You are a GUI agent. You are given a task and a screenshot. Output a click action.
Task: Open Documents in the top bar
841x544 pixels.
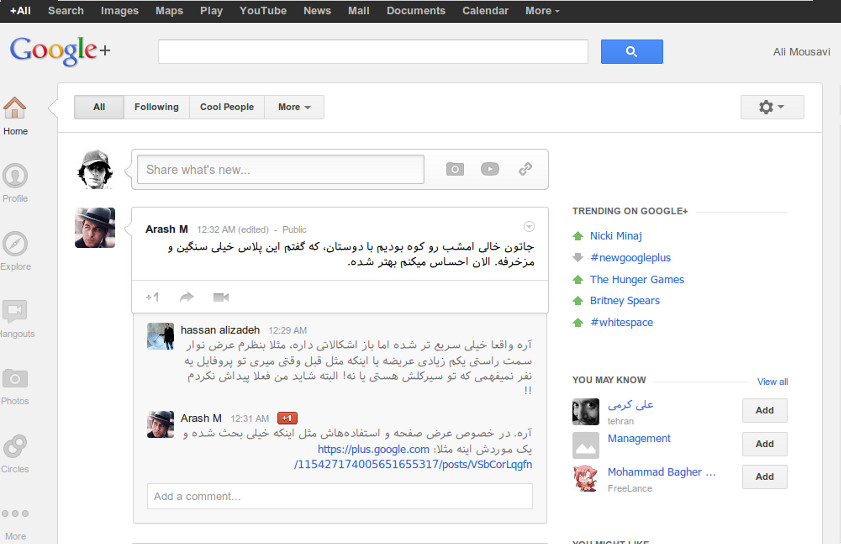[416, 11]
